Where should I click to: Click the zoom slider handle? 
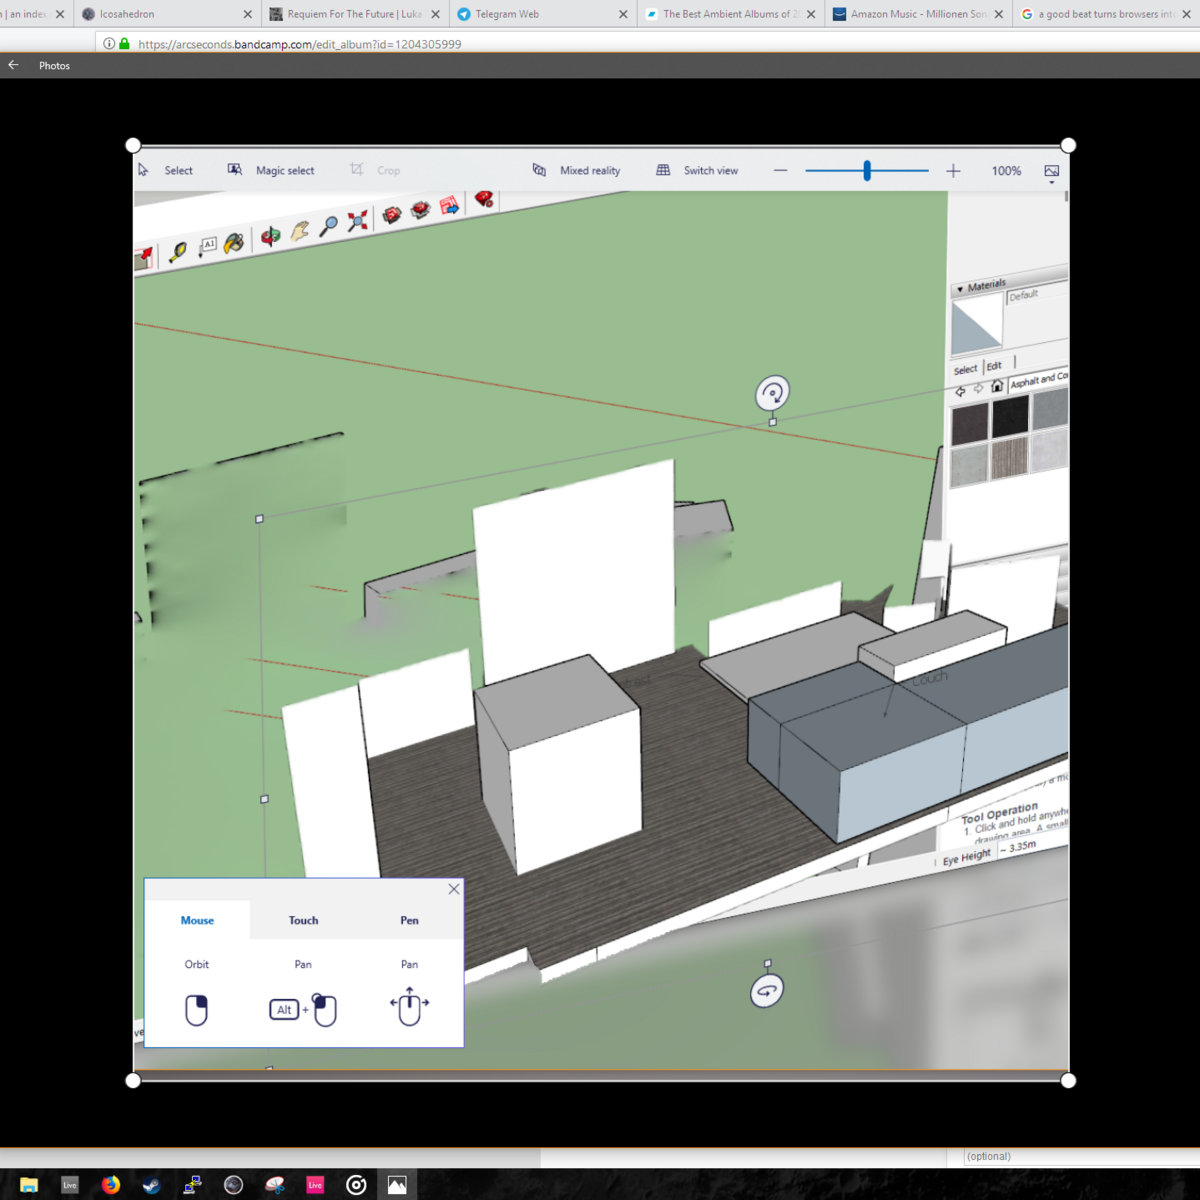pos(867,171)
